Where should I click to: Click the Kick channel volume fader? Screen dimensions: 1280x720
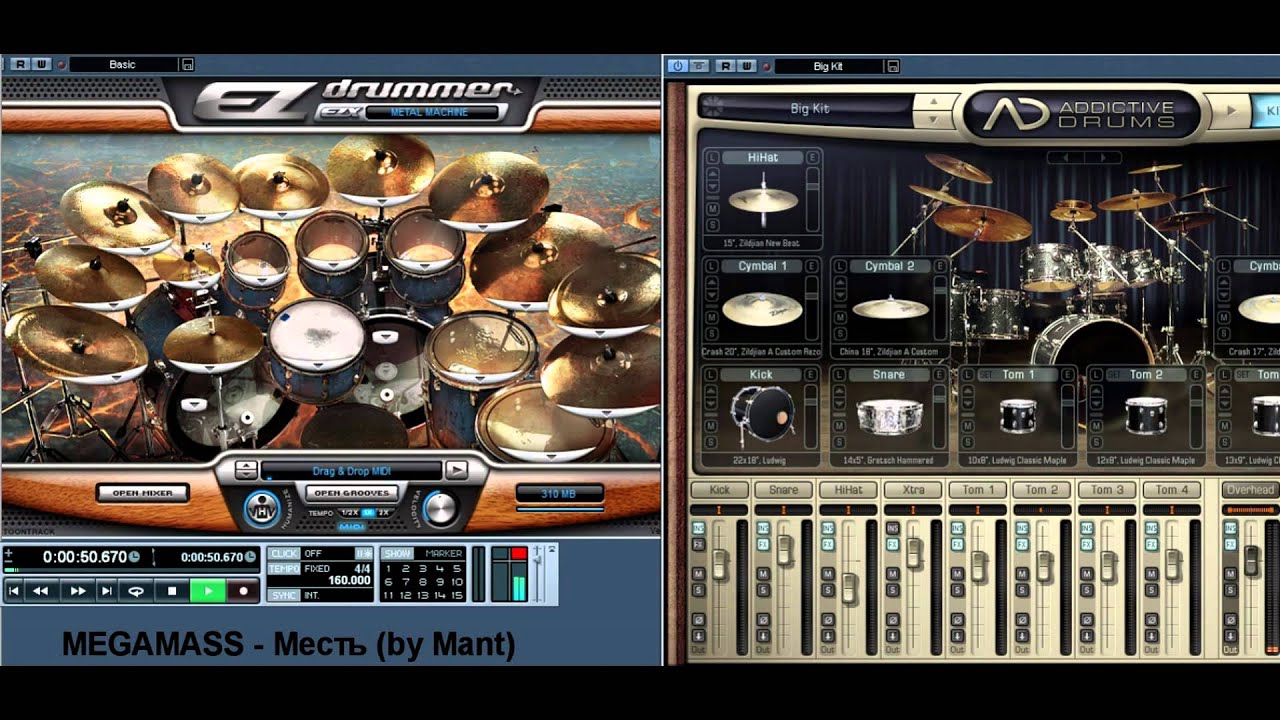click(x=719, y=565)
